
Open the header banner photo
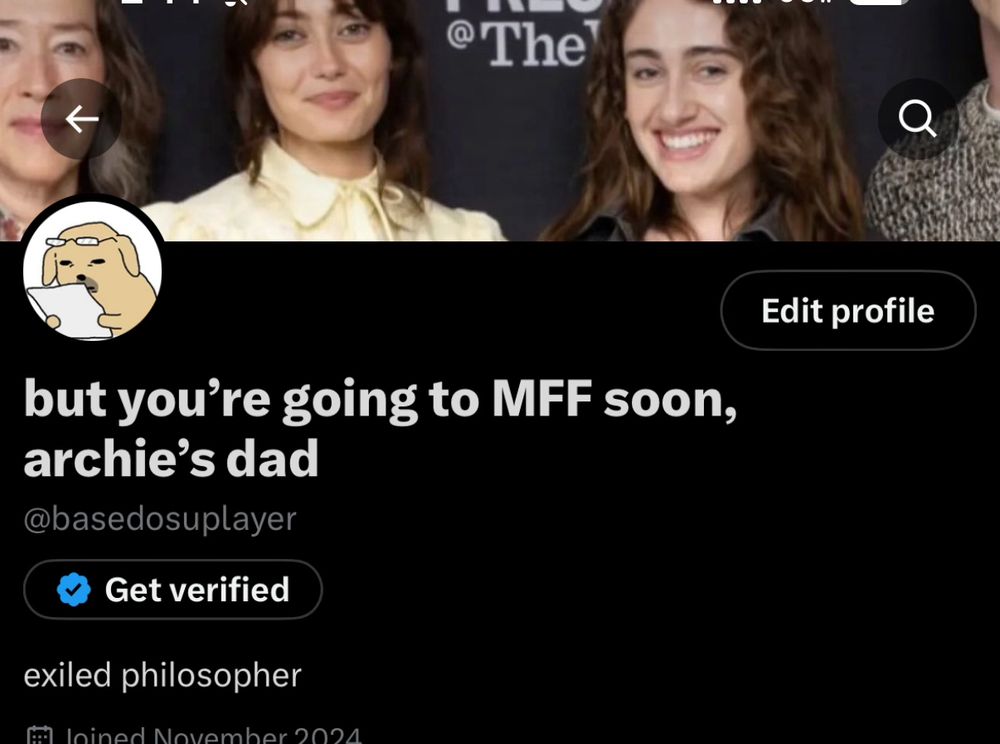(500, 120)
